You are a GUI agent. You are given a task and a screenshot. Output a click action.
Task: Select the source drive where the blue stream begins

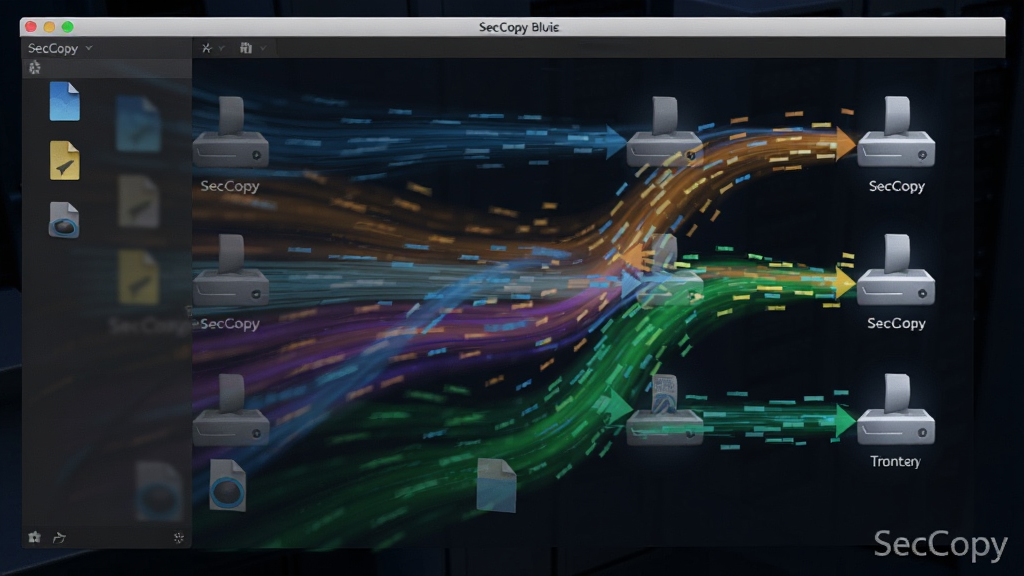pyautogui.click(x=231, y=132)
